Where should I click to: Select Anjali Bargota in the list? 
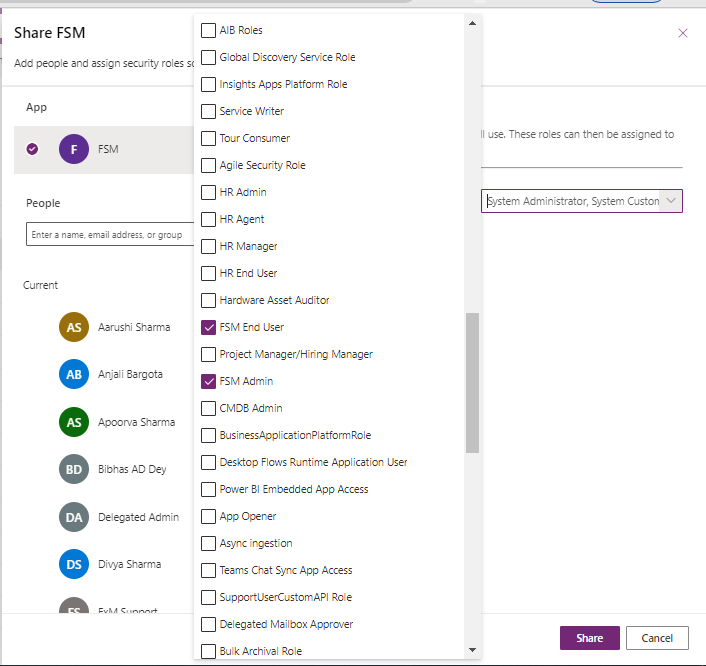tap(130, 374)
